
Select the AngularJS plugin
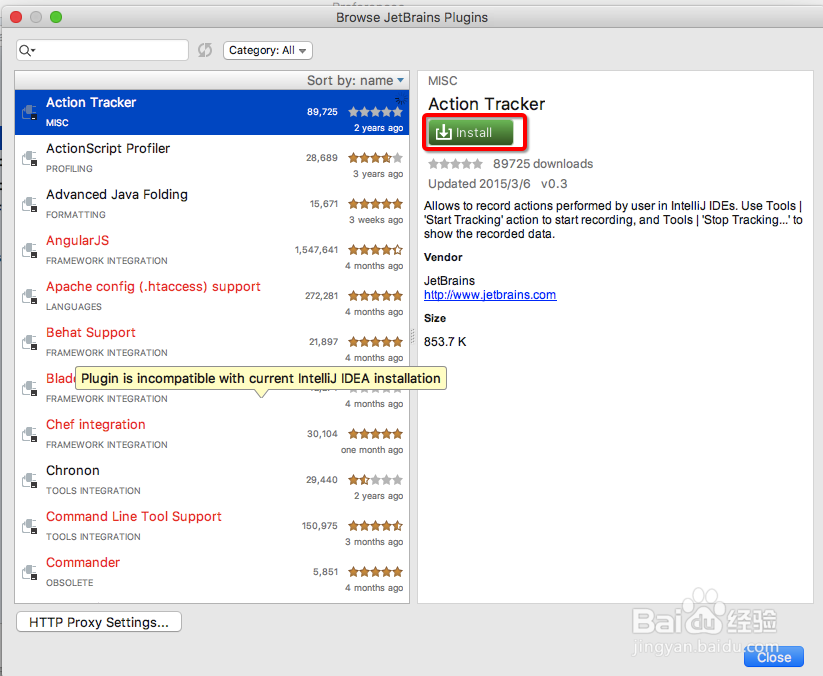[212, 250]
